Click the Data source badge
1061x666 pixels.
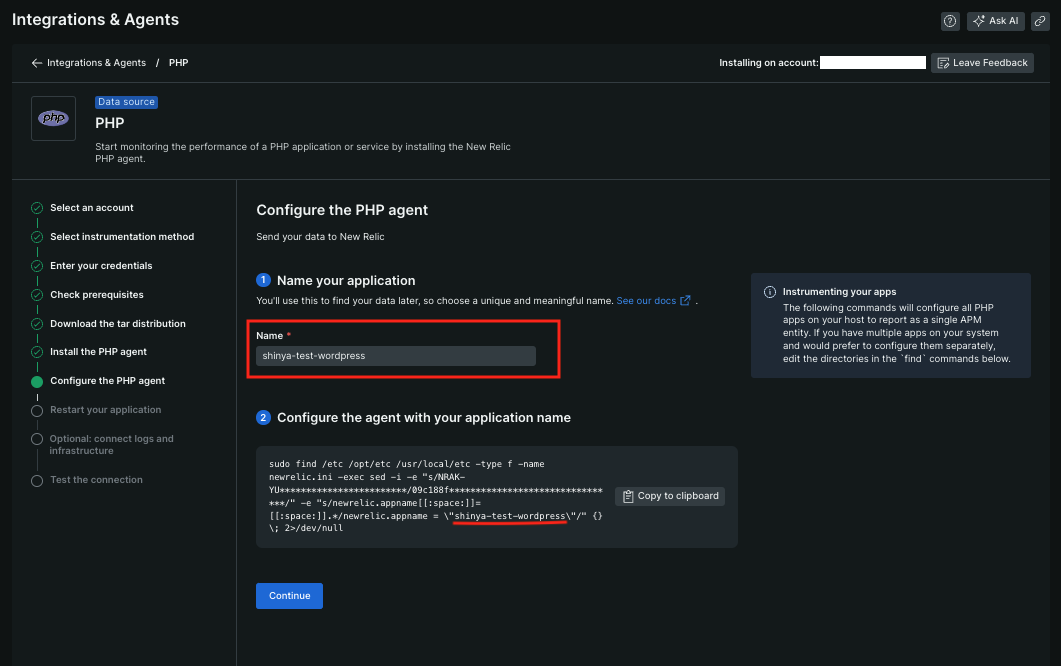[127, 102]
